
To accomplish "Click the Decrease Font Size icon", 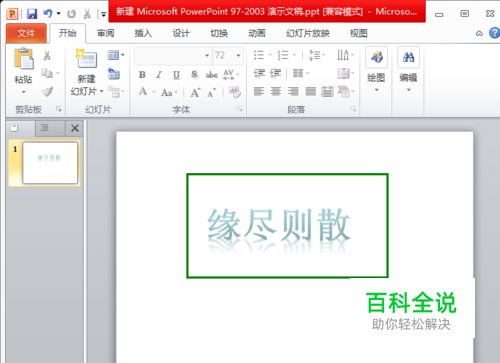I will pyautogui.click(x=211, y=93).
